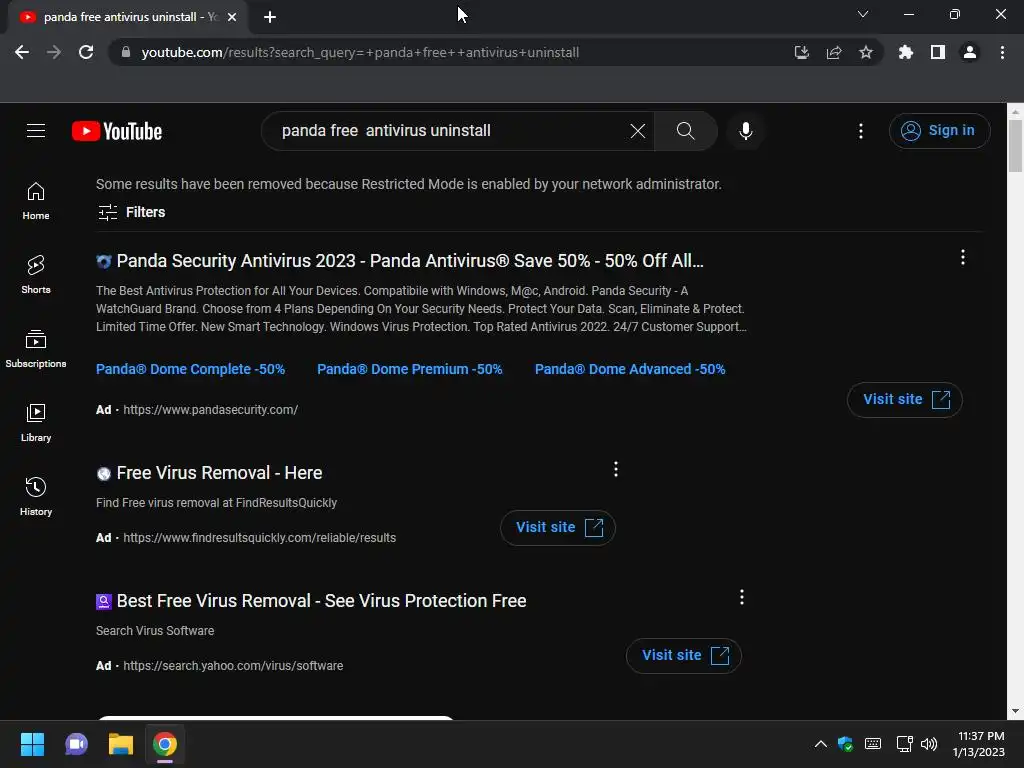Visit site for the FindResultsQuickly ad

[x=558, y=528]
